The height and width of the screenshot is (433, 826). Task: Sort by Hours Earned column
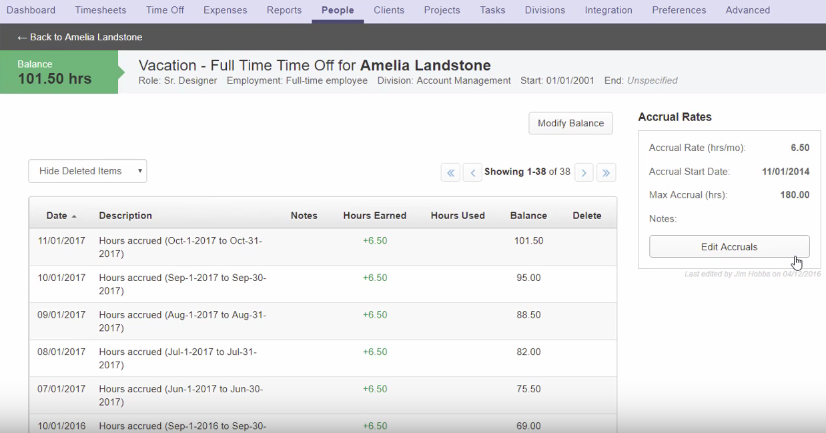pyautogui.click(x=374, y=215)
